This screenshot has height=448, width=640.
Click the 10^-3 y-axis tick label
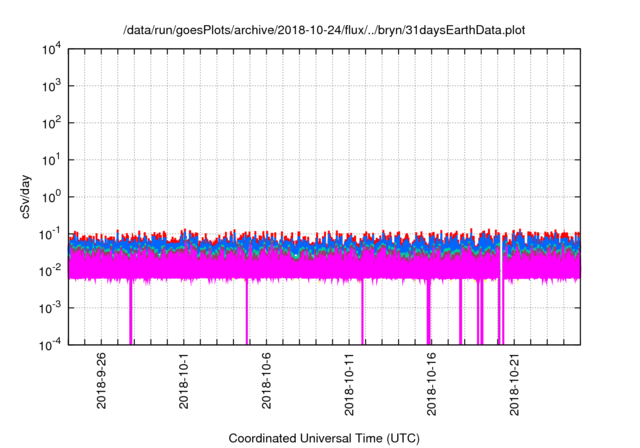coord(52,307)
